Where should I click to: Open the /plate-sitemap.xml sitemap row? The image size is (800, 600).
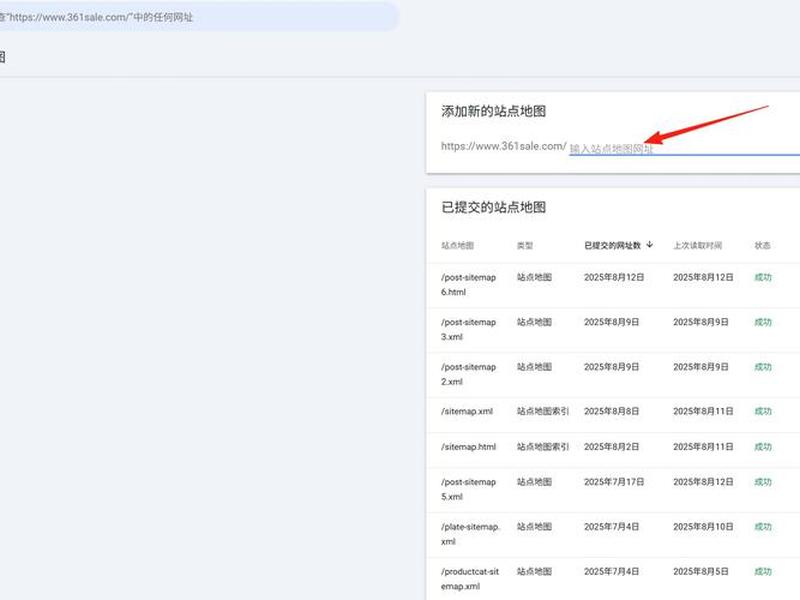(x=613, y=535)
